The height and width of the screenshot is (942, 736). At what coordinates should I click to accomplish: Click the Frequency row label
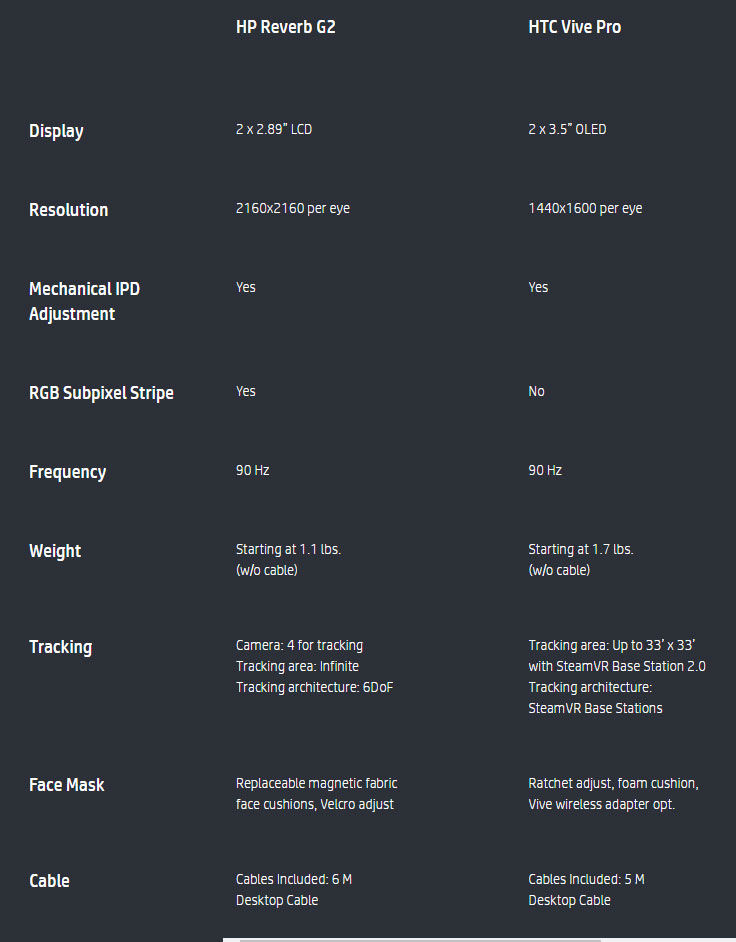68,472
